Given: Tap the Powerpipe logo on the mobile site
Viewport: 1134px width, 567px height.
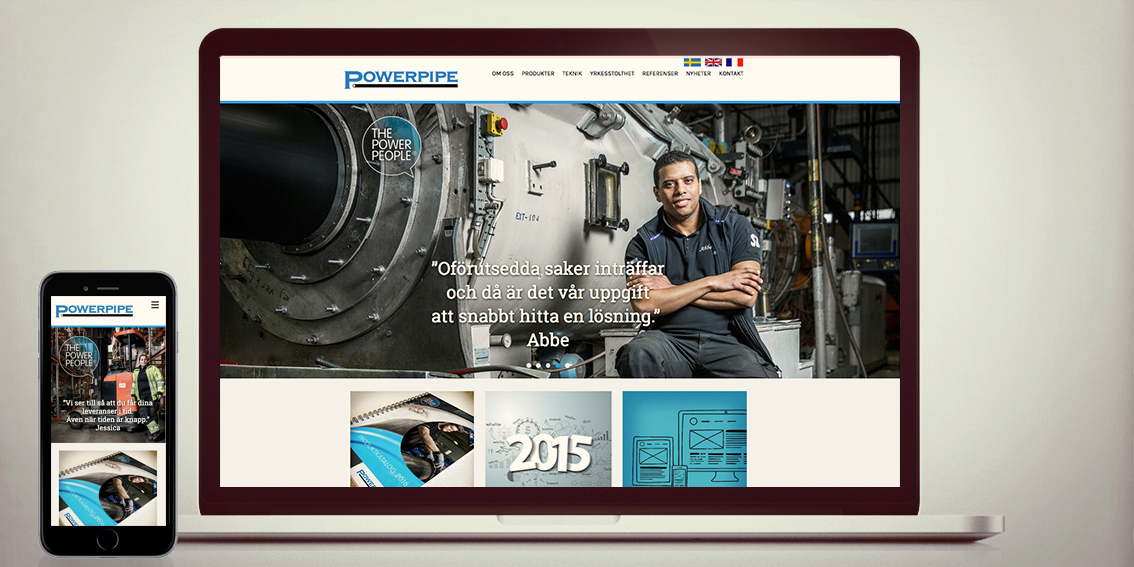Looking at the screenshot, I should 94,311.
